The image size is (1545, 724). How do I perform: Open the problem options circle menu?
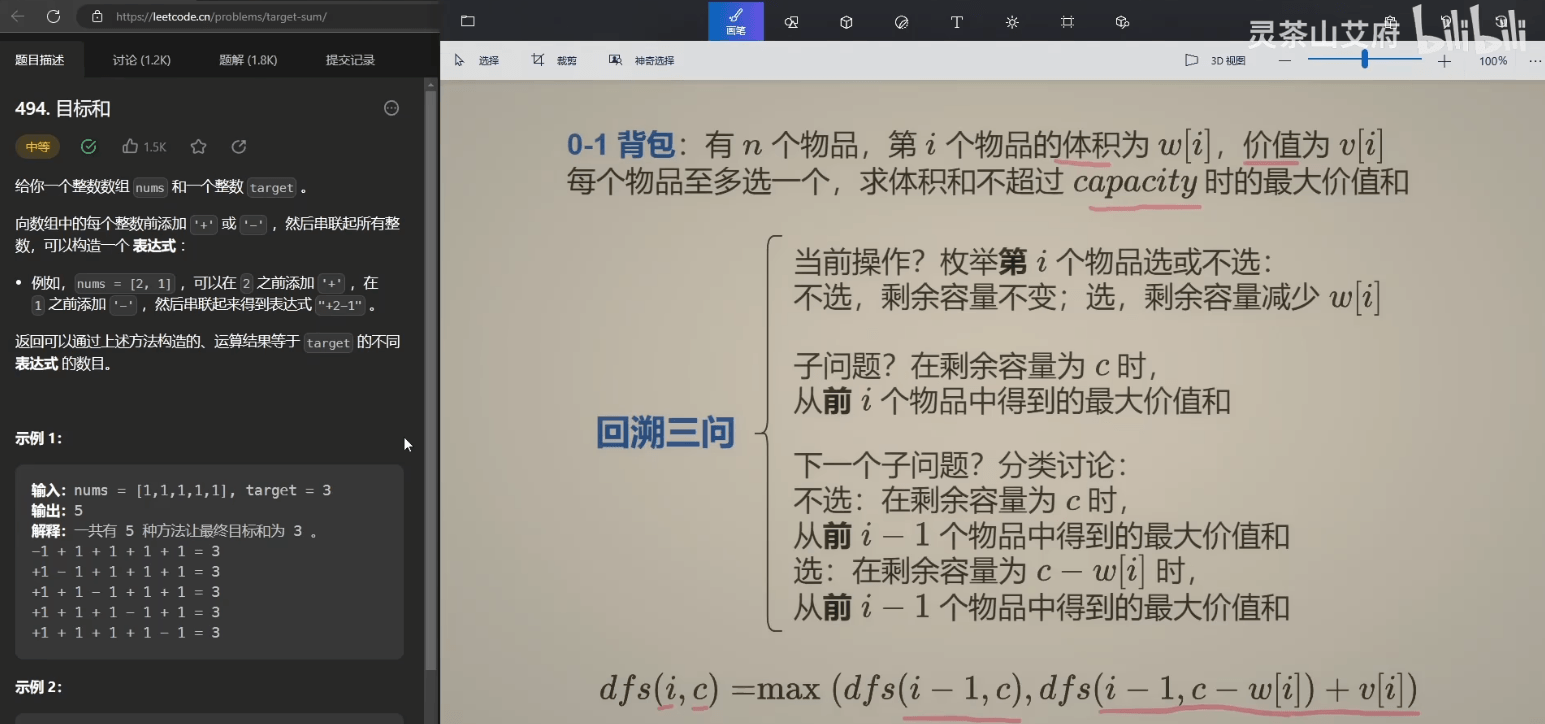pyautogui.click(x=391, y=108)
